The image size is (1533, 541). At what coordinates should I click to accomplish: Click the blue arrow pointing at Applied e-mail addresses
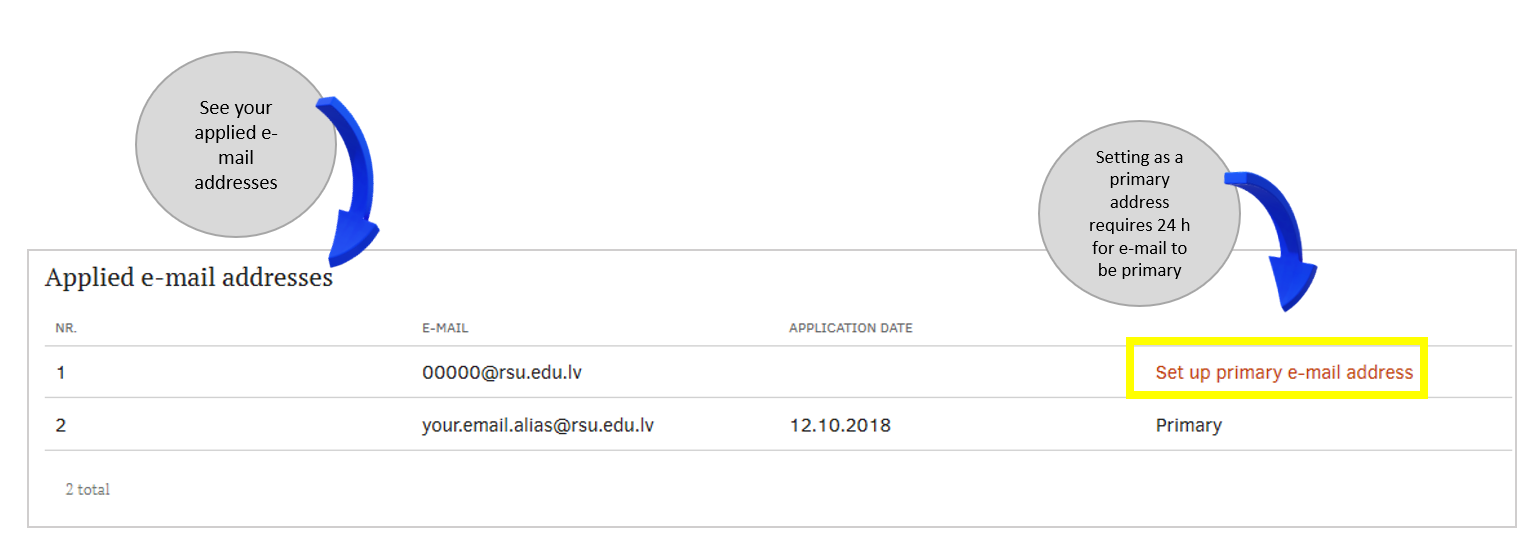(355, 180)
